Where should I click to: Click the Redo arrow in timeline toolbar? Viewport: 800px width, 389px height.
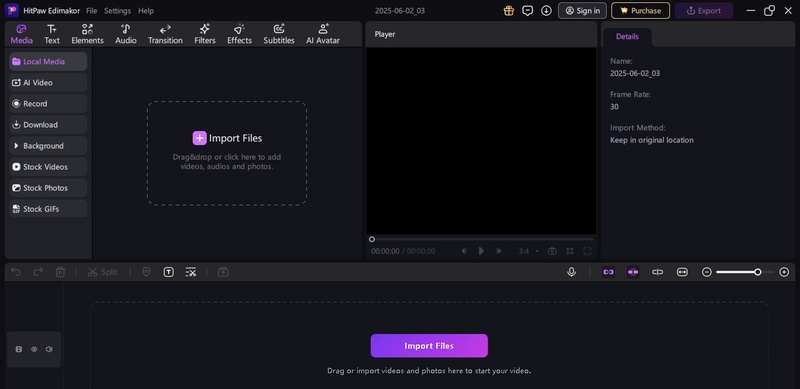coord(38,272)
